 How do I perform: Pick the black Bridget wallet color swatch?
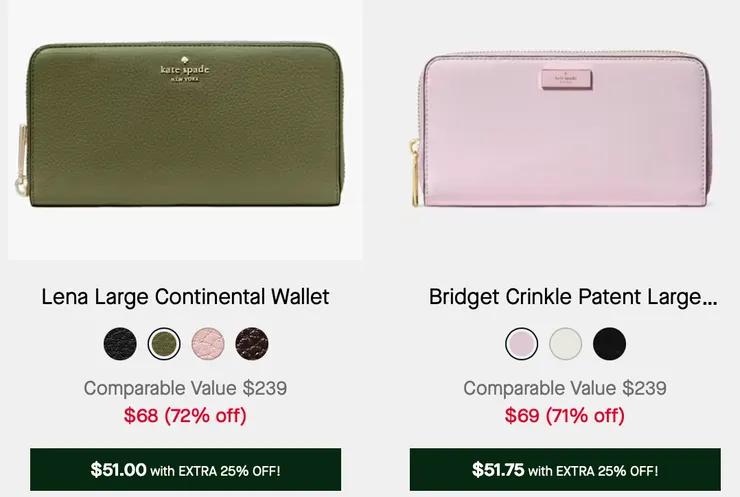coord(609,344)
